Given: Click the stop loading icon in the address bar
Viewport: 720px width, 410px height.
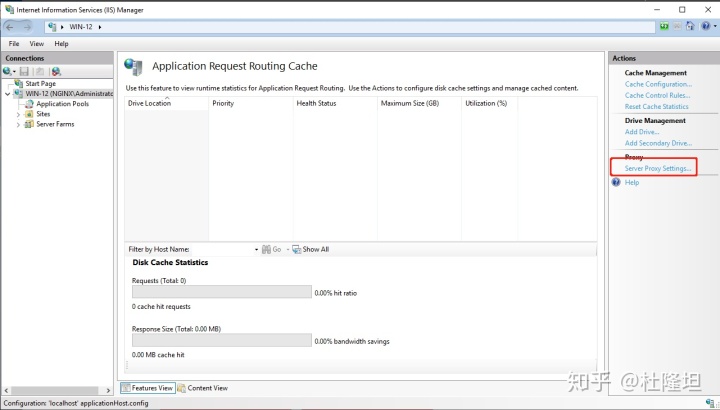Looking at the screenshot, I should click(677, 27).
